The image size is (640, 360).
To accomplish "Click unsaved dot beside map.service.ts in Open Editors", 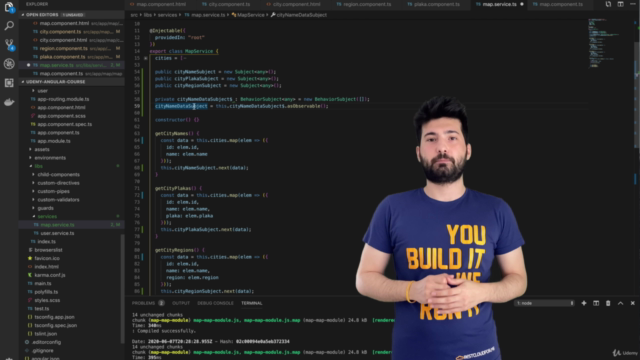I will (28, 65).
